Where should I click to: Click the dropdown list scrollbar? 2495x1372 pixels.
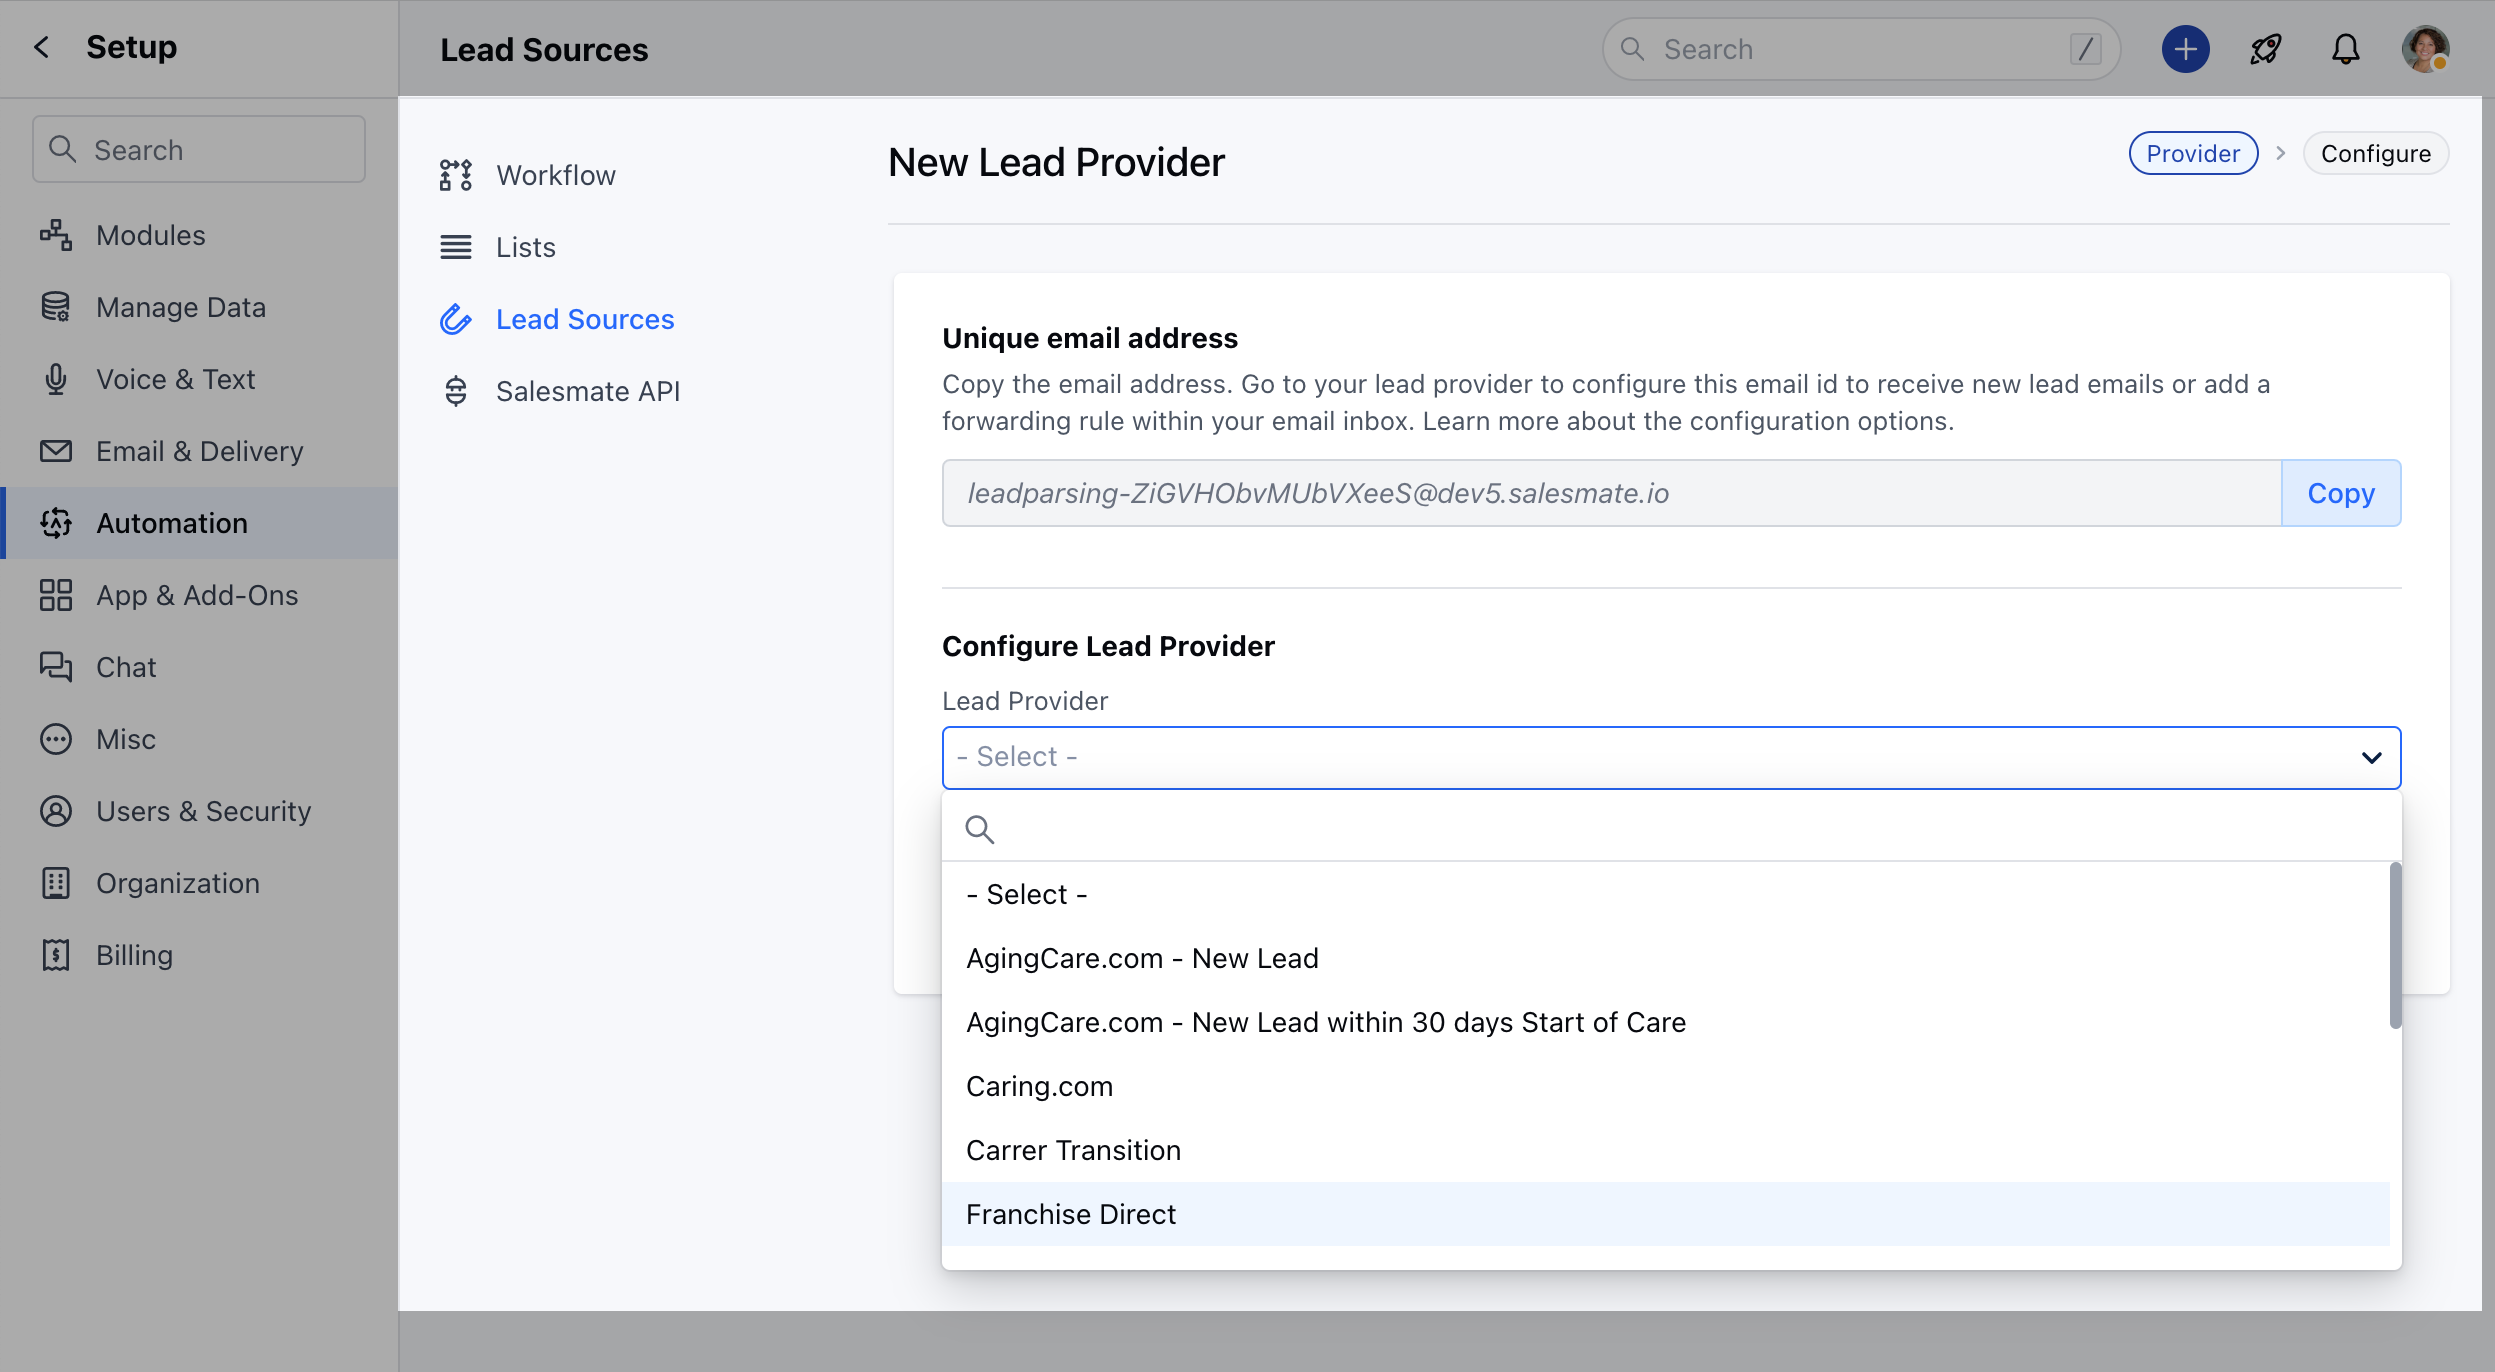2395,945
